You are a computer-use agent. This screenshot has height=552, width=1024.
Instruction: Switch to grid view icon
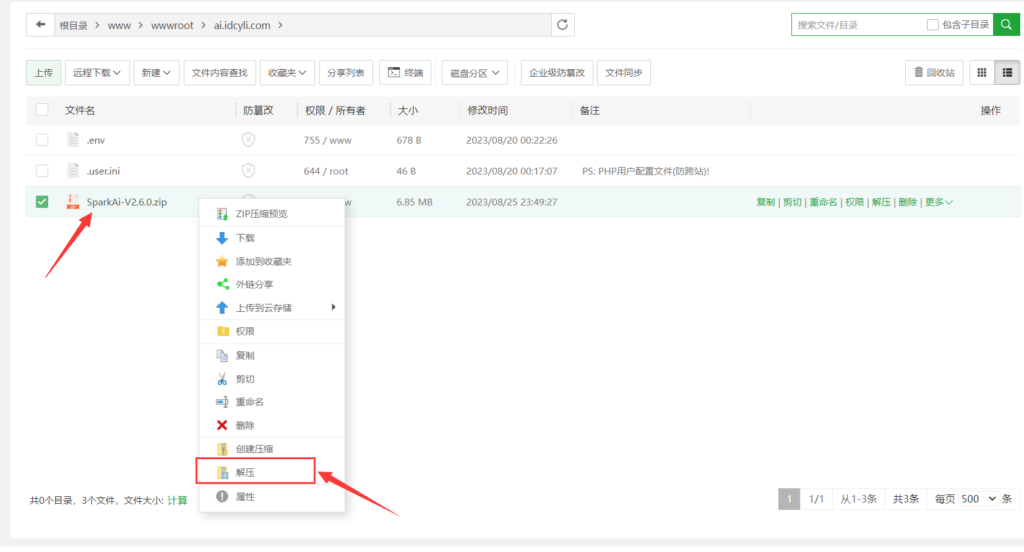coord(981,72)
